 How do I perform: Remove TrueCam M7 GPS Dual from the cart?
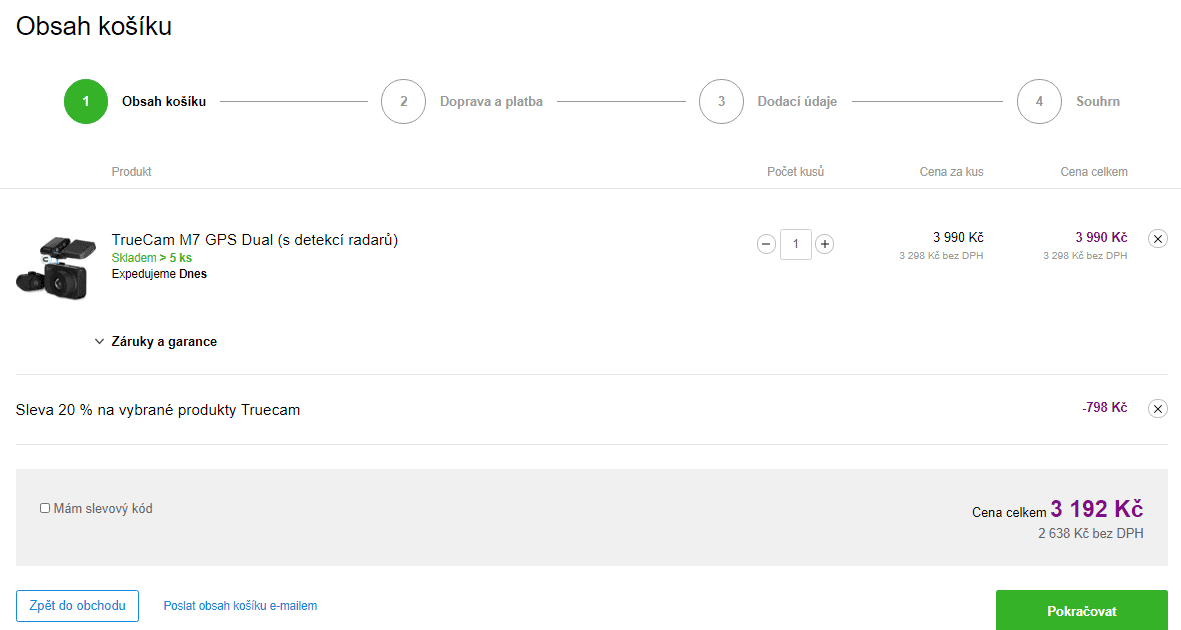1158,239
